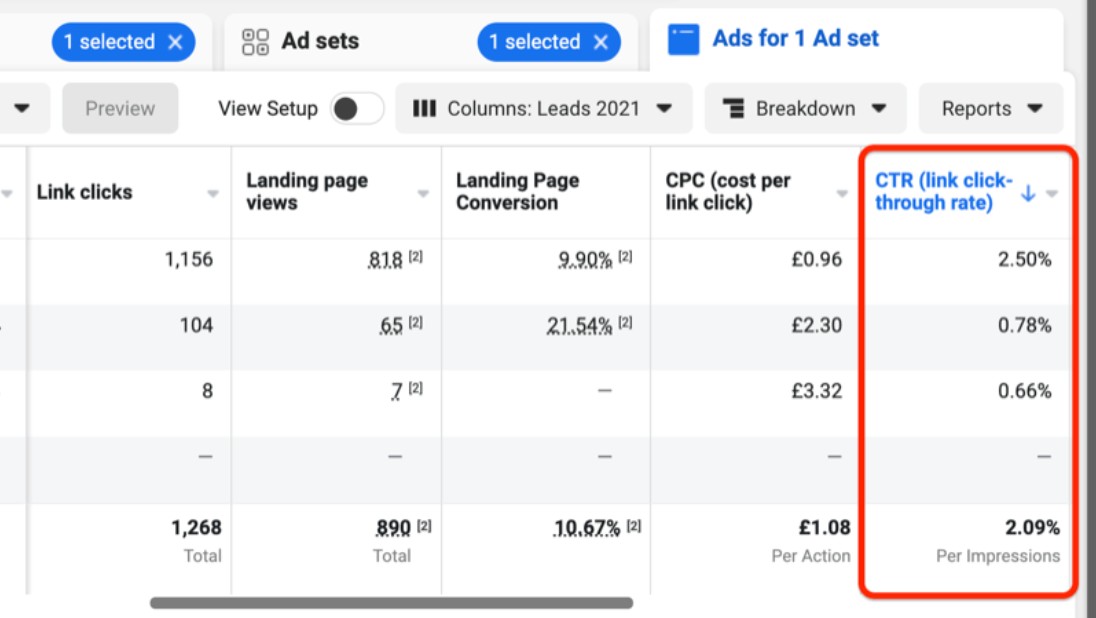Open the Reports dropdown menu
The height and width of the screenshot is (618, 1096).
point(991,109)
